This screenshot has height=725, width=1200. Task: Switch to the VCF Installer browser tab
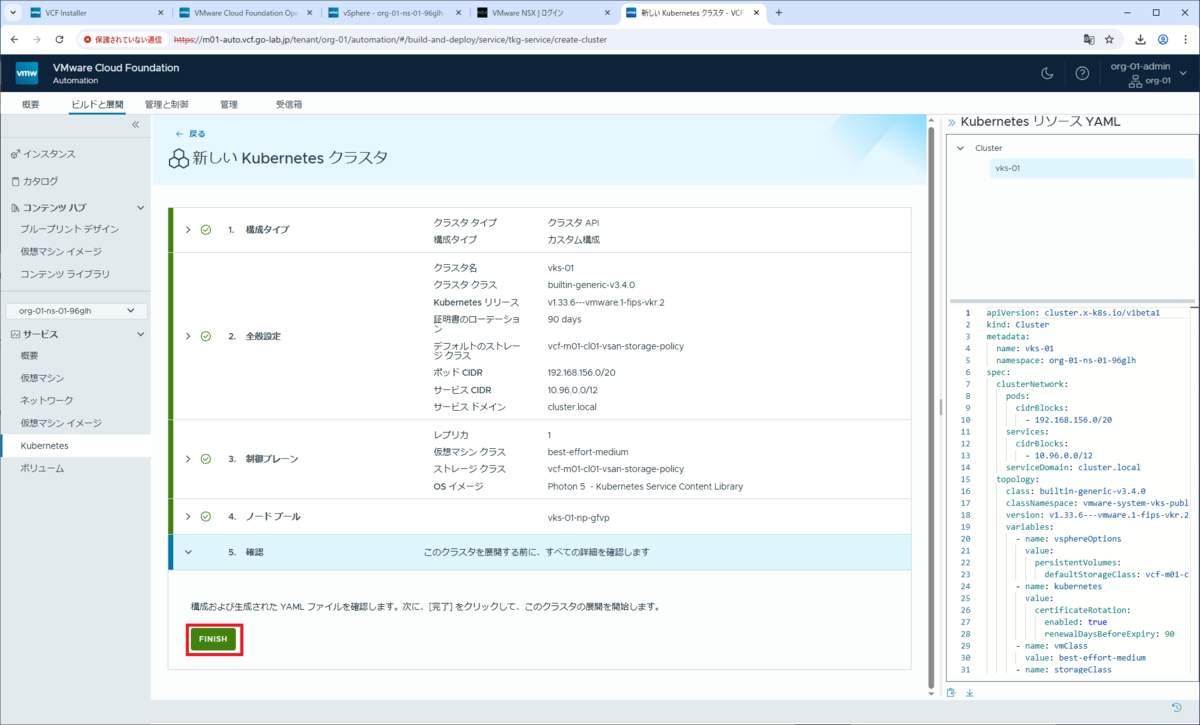pos(96,13)
